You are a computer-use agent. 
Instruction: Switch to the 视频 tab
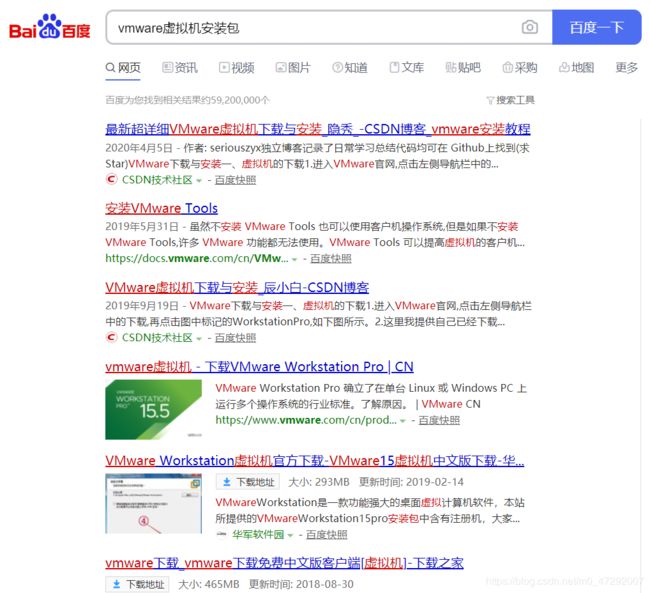point(237,68)
